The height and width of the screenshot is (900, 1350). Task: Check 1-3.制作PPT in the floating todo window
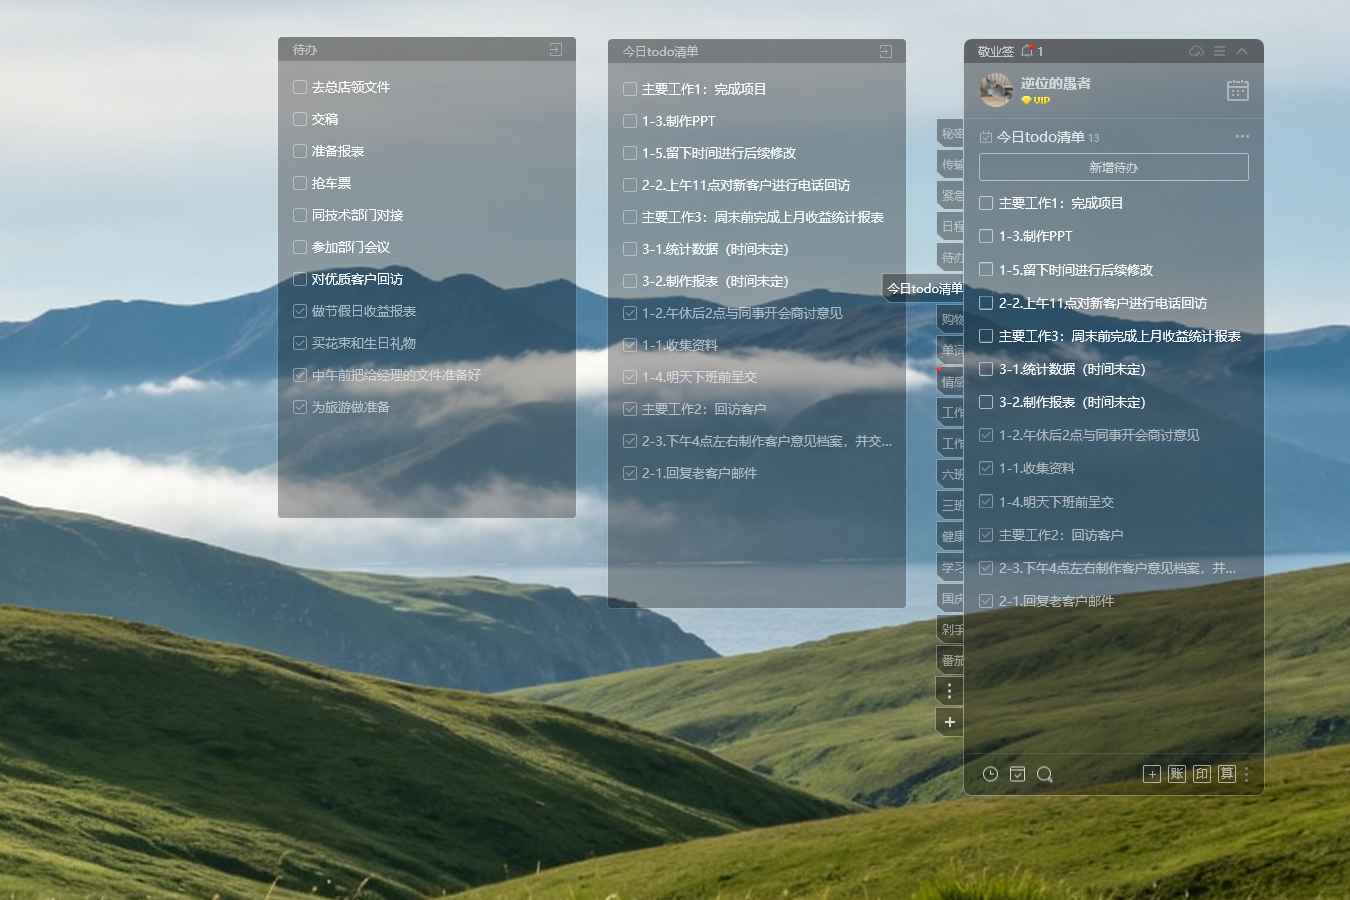click(x=630, y=121)
